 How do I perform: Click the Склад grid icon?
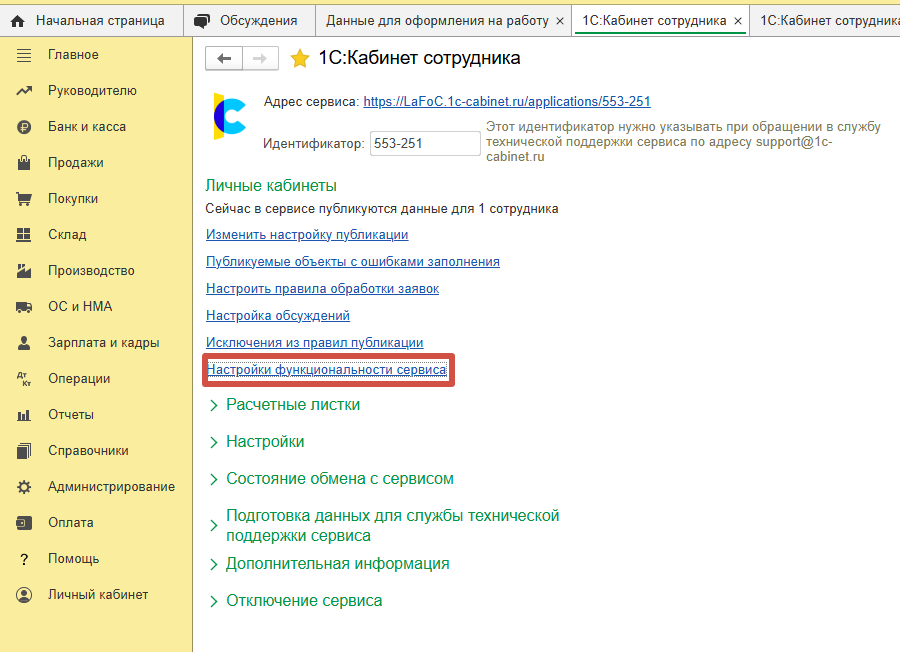(24, 235)
